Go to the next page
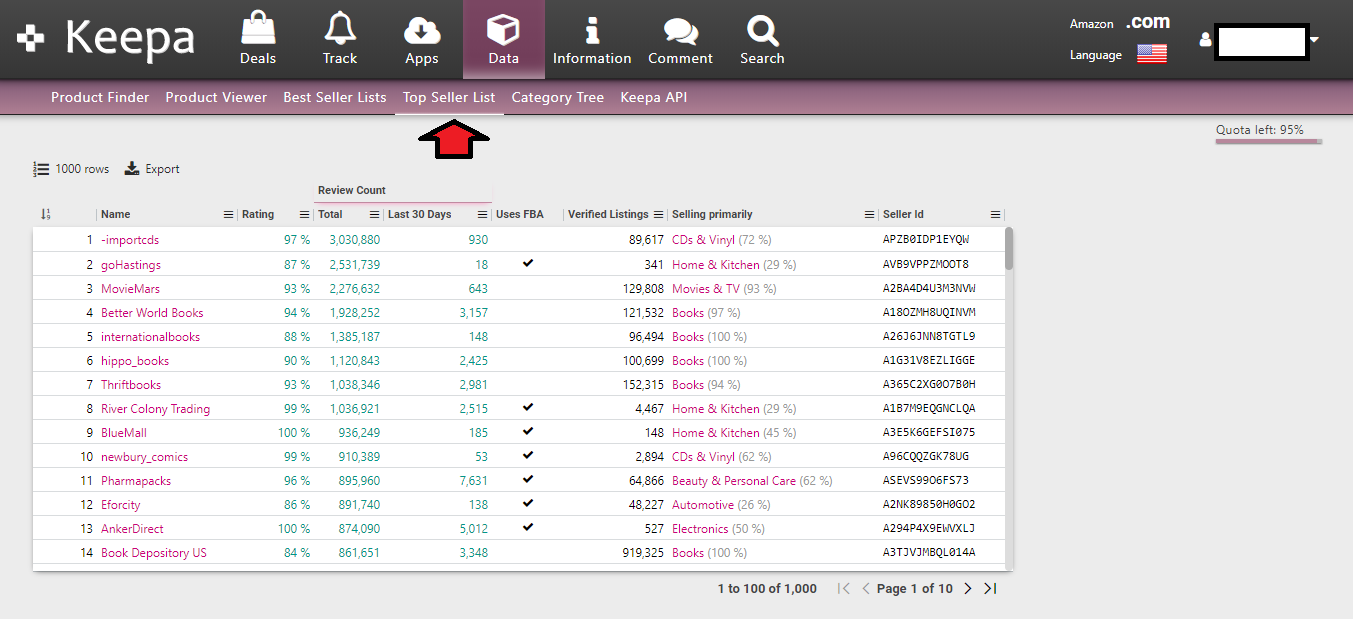The height and width of the screenshot is (619, 1353). click(x=967, y=588)
